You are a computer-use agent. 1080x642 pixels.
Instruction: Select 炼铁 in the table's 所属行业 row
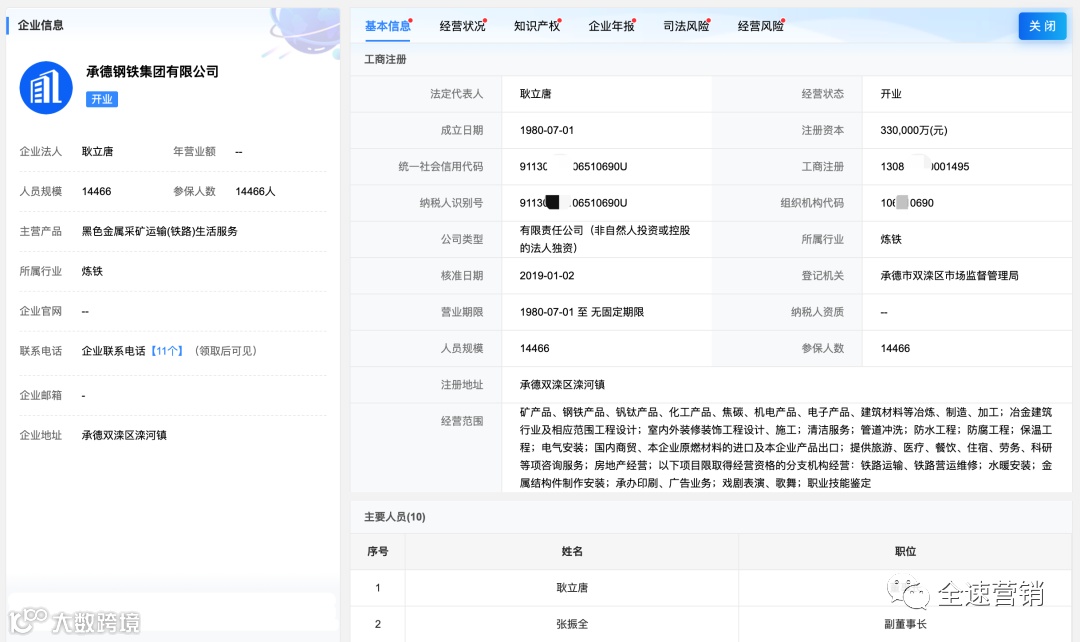[x=891, y=239]
